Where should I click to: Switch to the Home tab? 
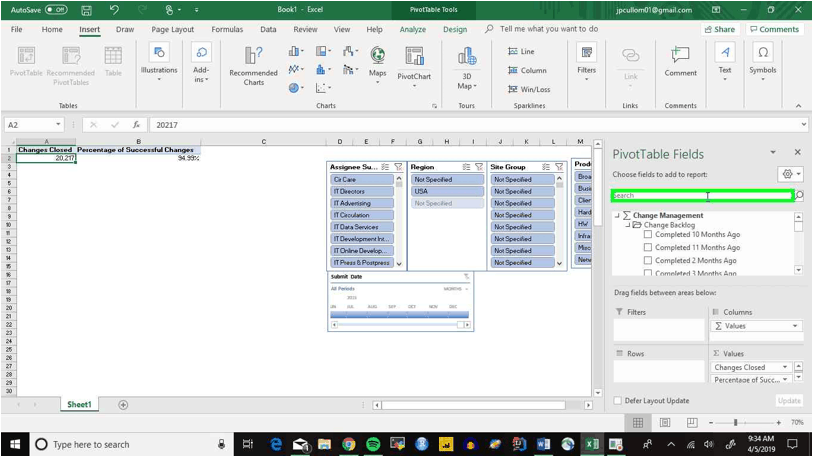(x=52, y=30)
